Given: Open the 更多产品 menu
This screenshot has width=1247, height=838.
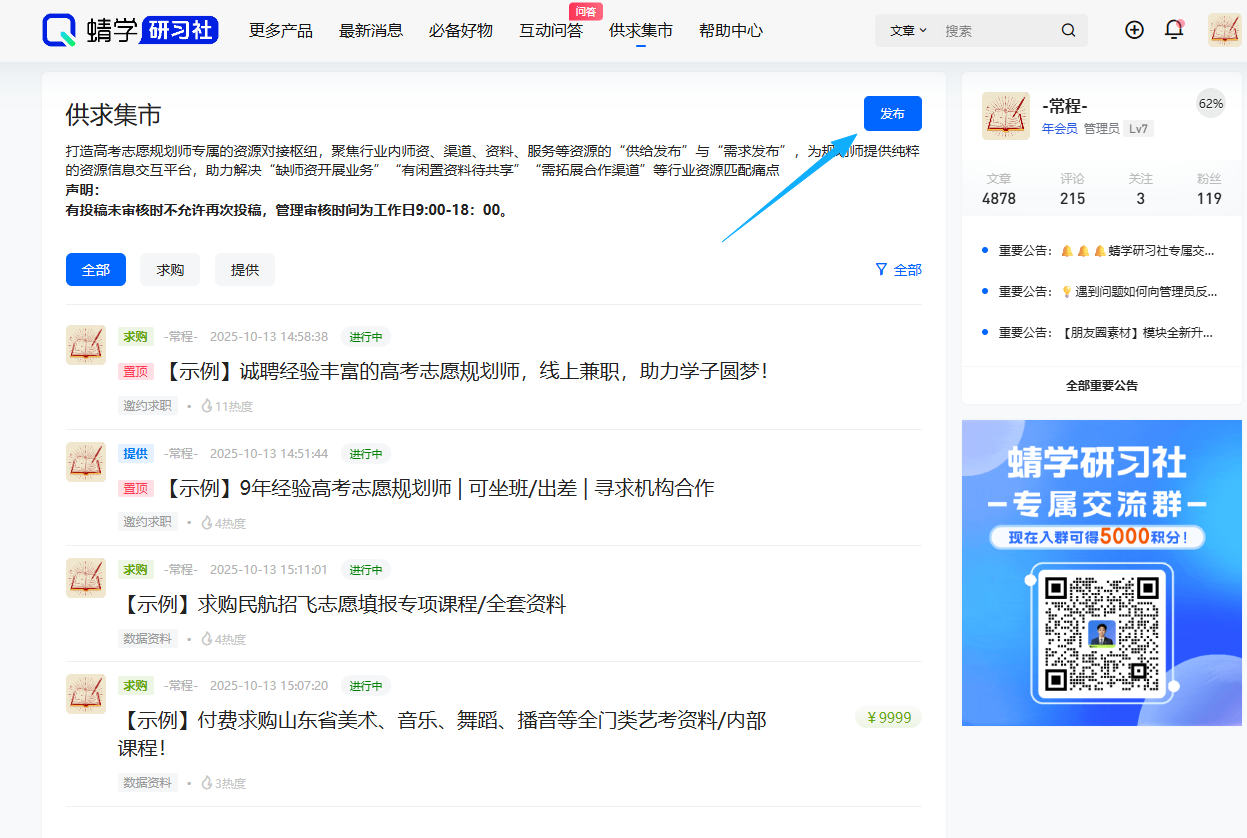Looking at the screenshot, I should coord(281,30).
